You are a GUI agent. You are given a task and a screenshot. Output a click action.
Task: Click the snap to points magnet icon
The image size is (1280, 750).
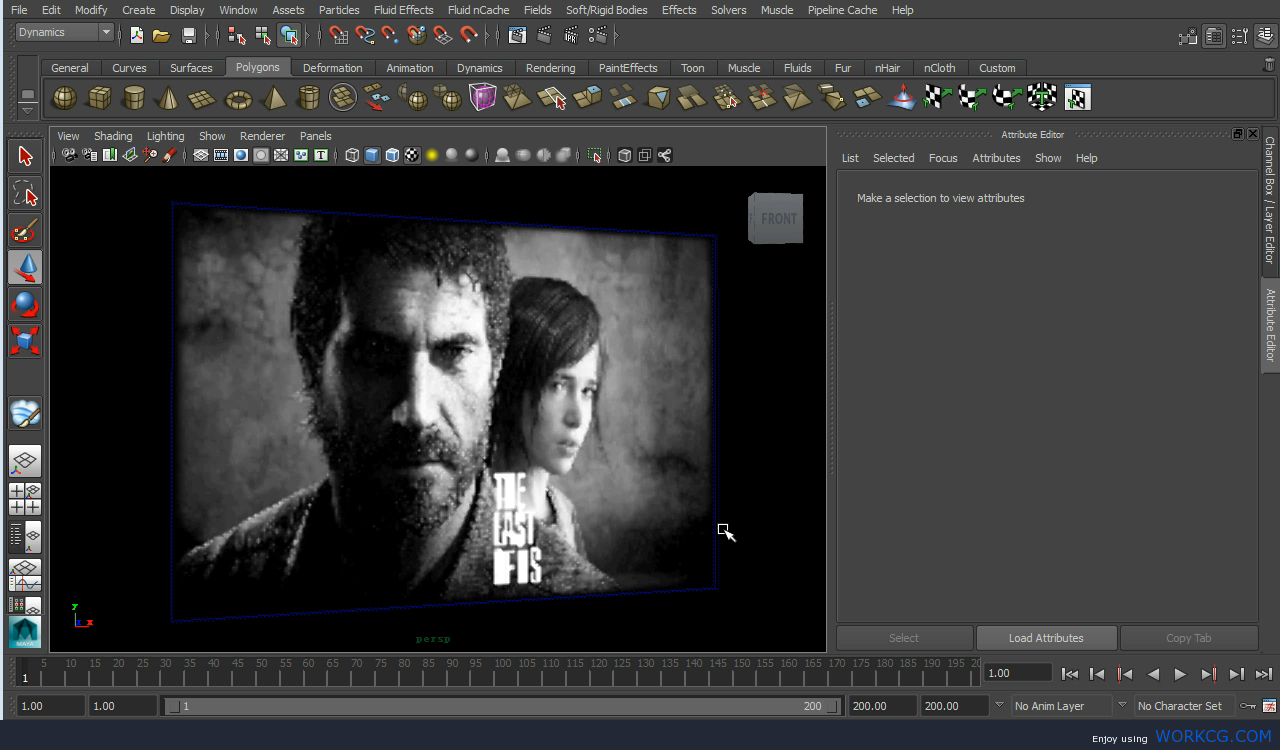pos(391,35)
